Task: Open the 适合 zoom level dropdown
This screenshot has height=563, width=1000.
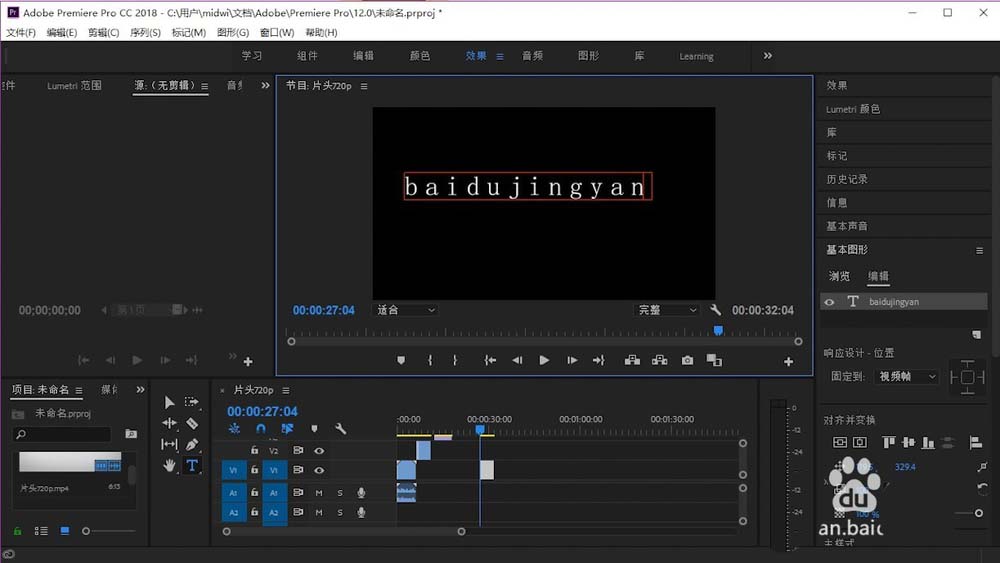Action: coord(406,310)
